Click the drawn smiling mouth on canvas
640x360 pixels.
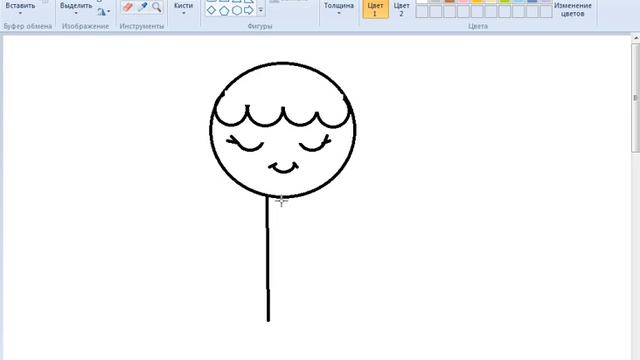[284, 168]
